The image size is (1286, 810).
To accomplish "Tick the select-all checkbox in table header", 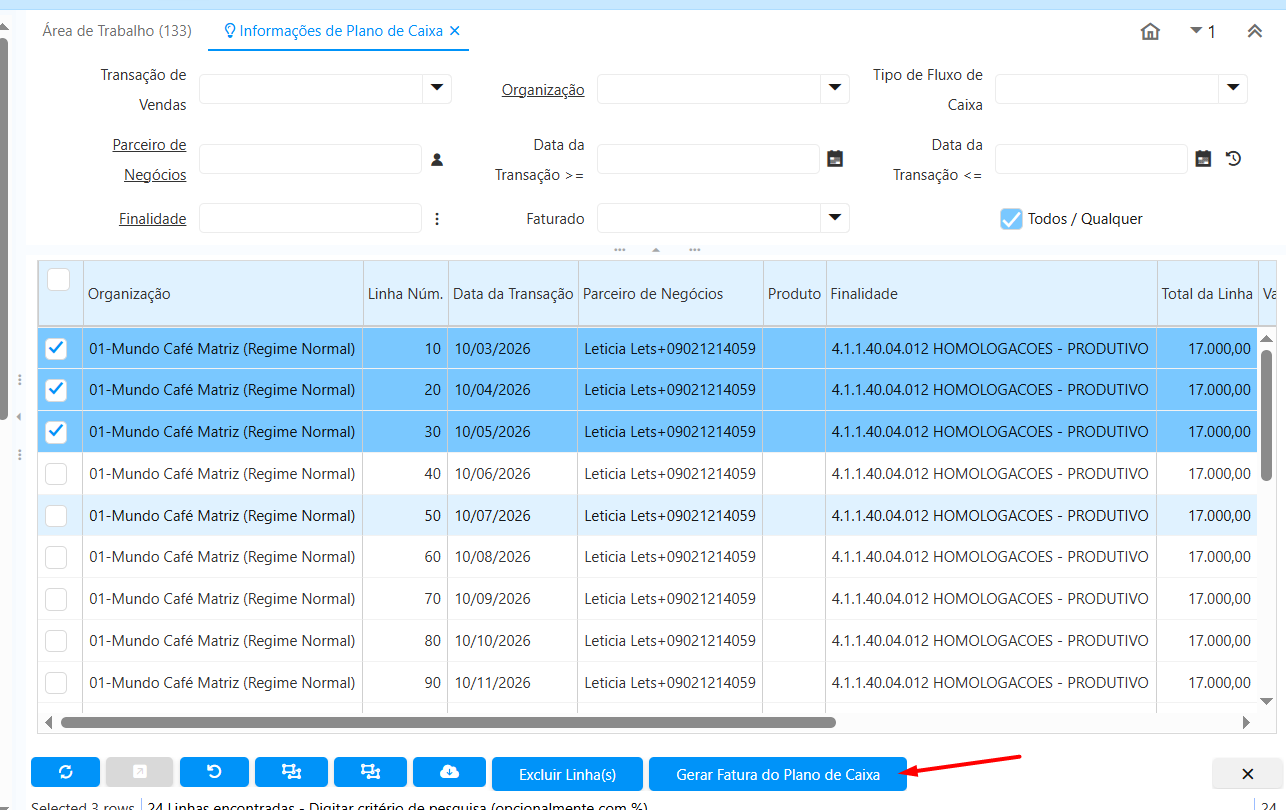I will tap(59, 280).
